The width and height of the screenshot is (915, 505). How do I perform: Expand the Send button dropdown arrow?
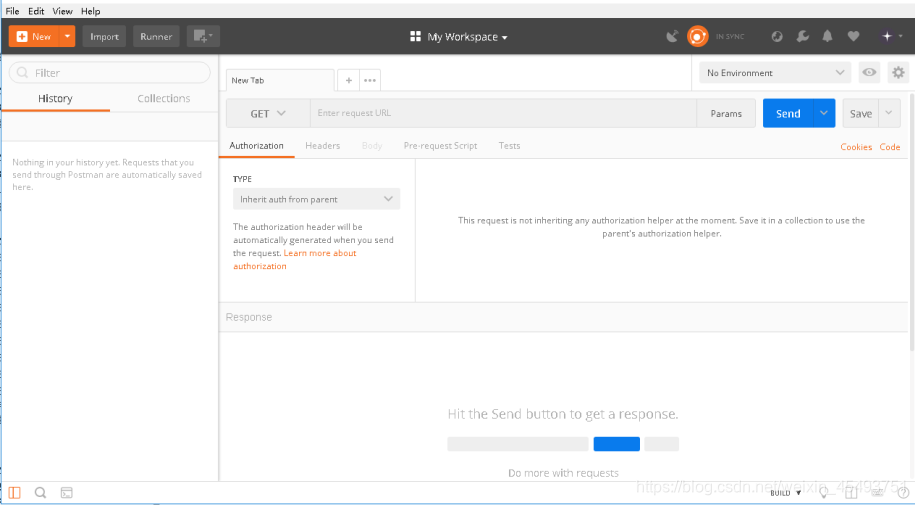click(823, 113)
